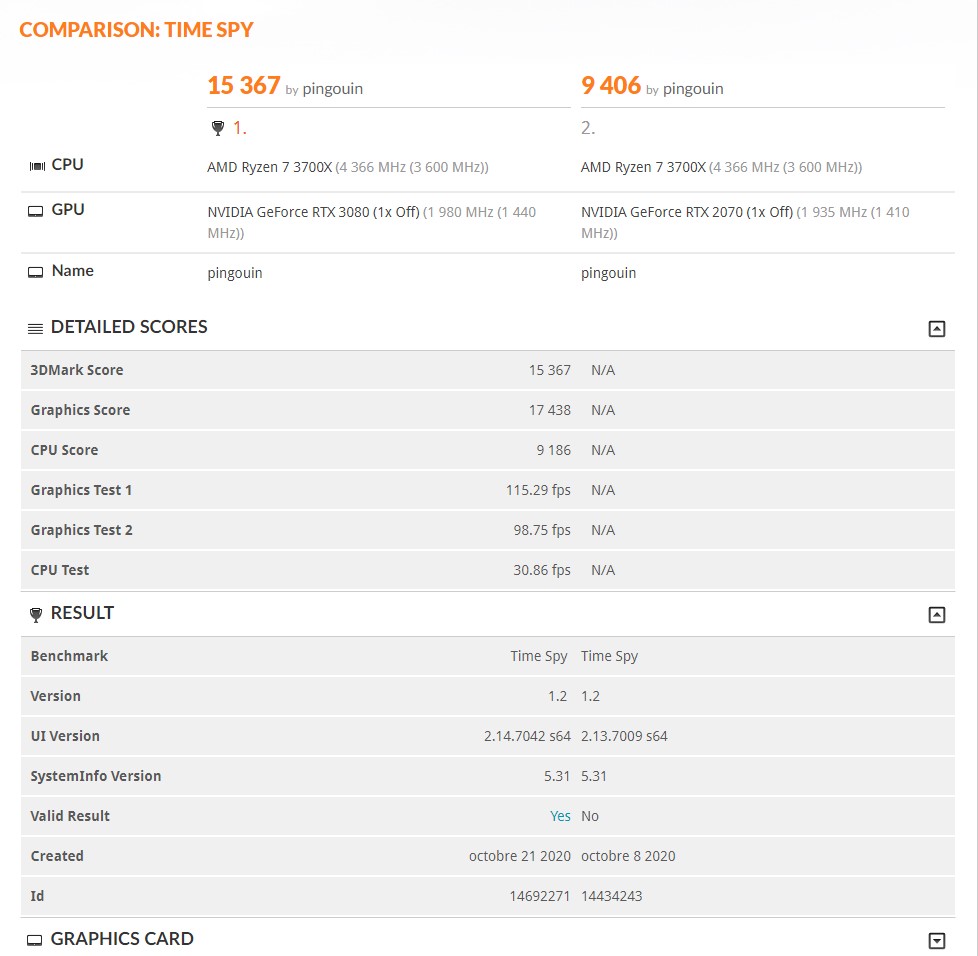
Task: Click created date octobre 8 2020
Action: 628,856
